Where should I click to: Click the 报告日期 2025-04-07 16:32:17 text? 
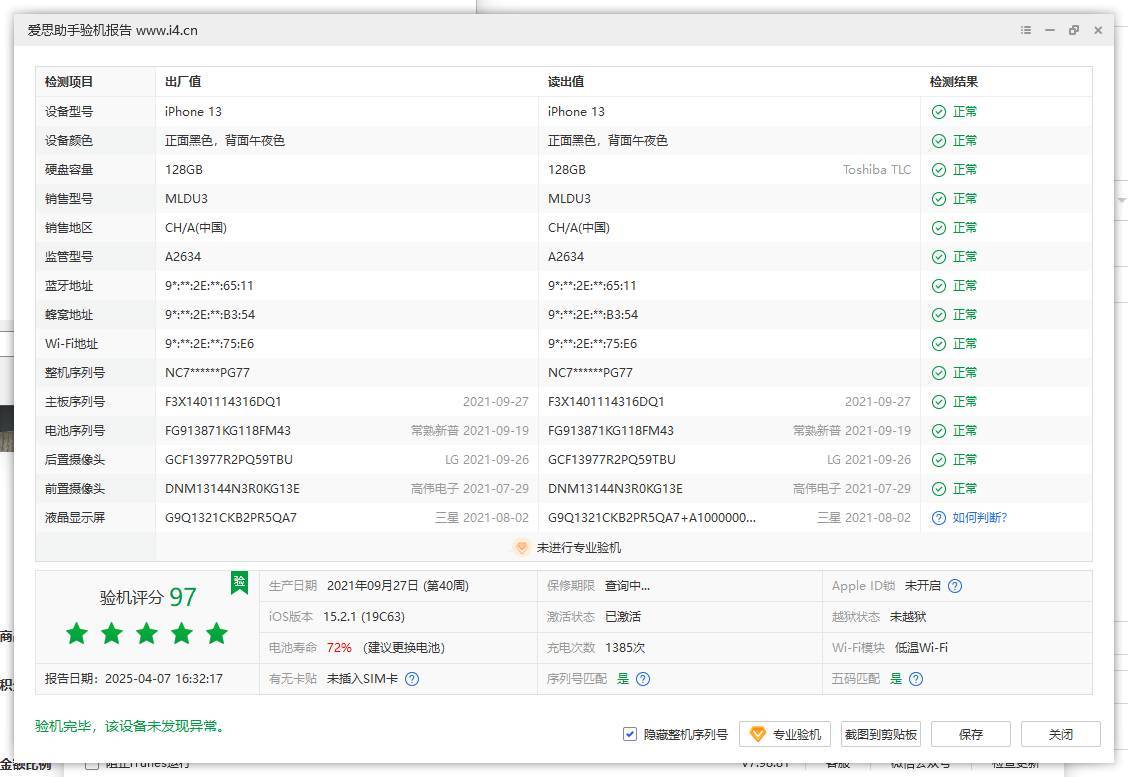[x=134, y=678]
